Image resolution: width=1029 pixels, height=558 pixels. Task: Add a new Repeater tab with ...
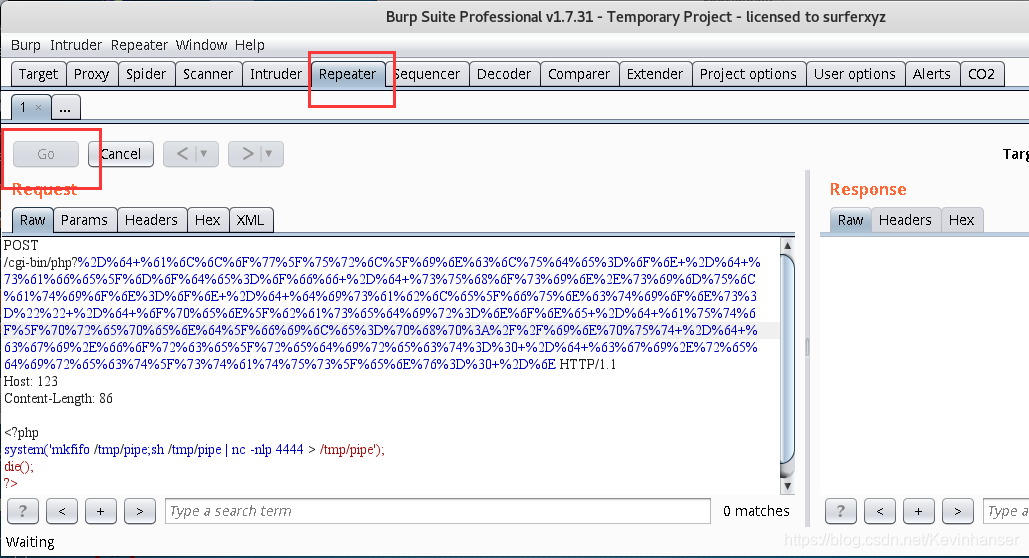point(65,108)
